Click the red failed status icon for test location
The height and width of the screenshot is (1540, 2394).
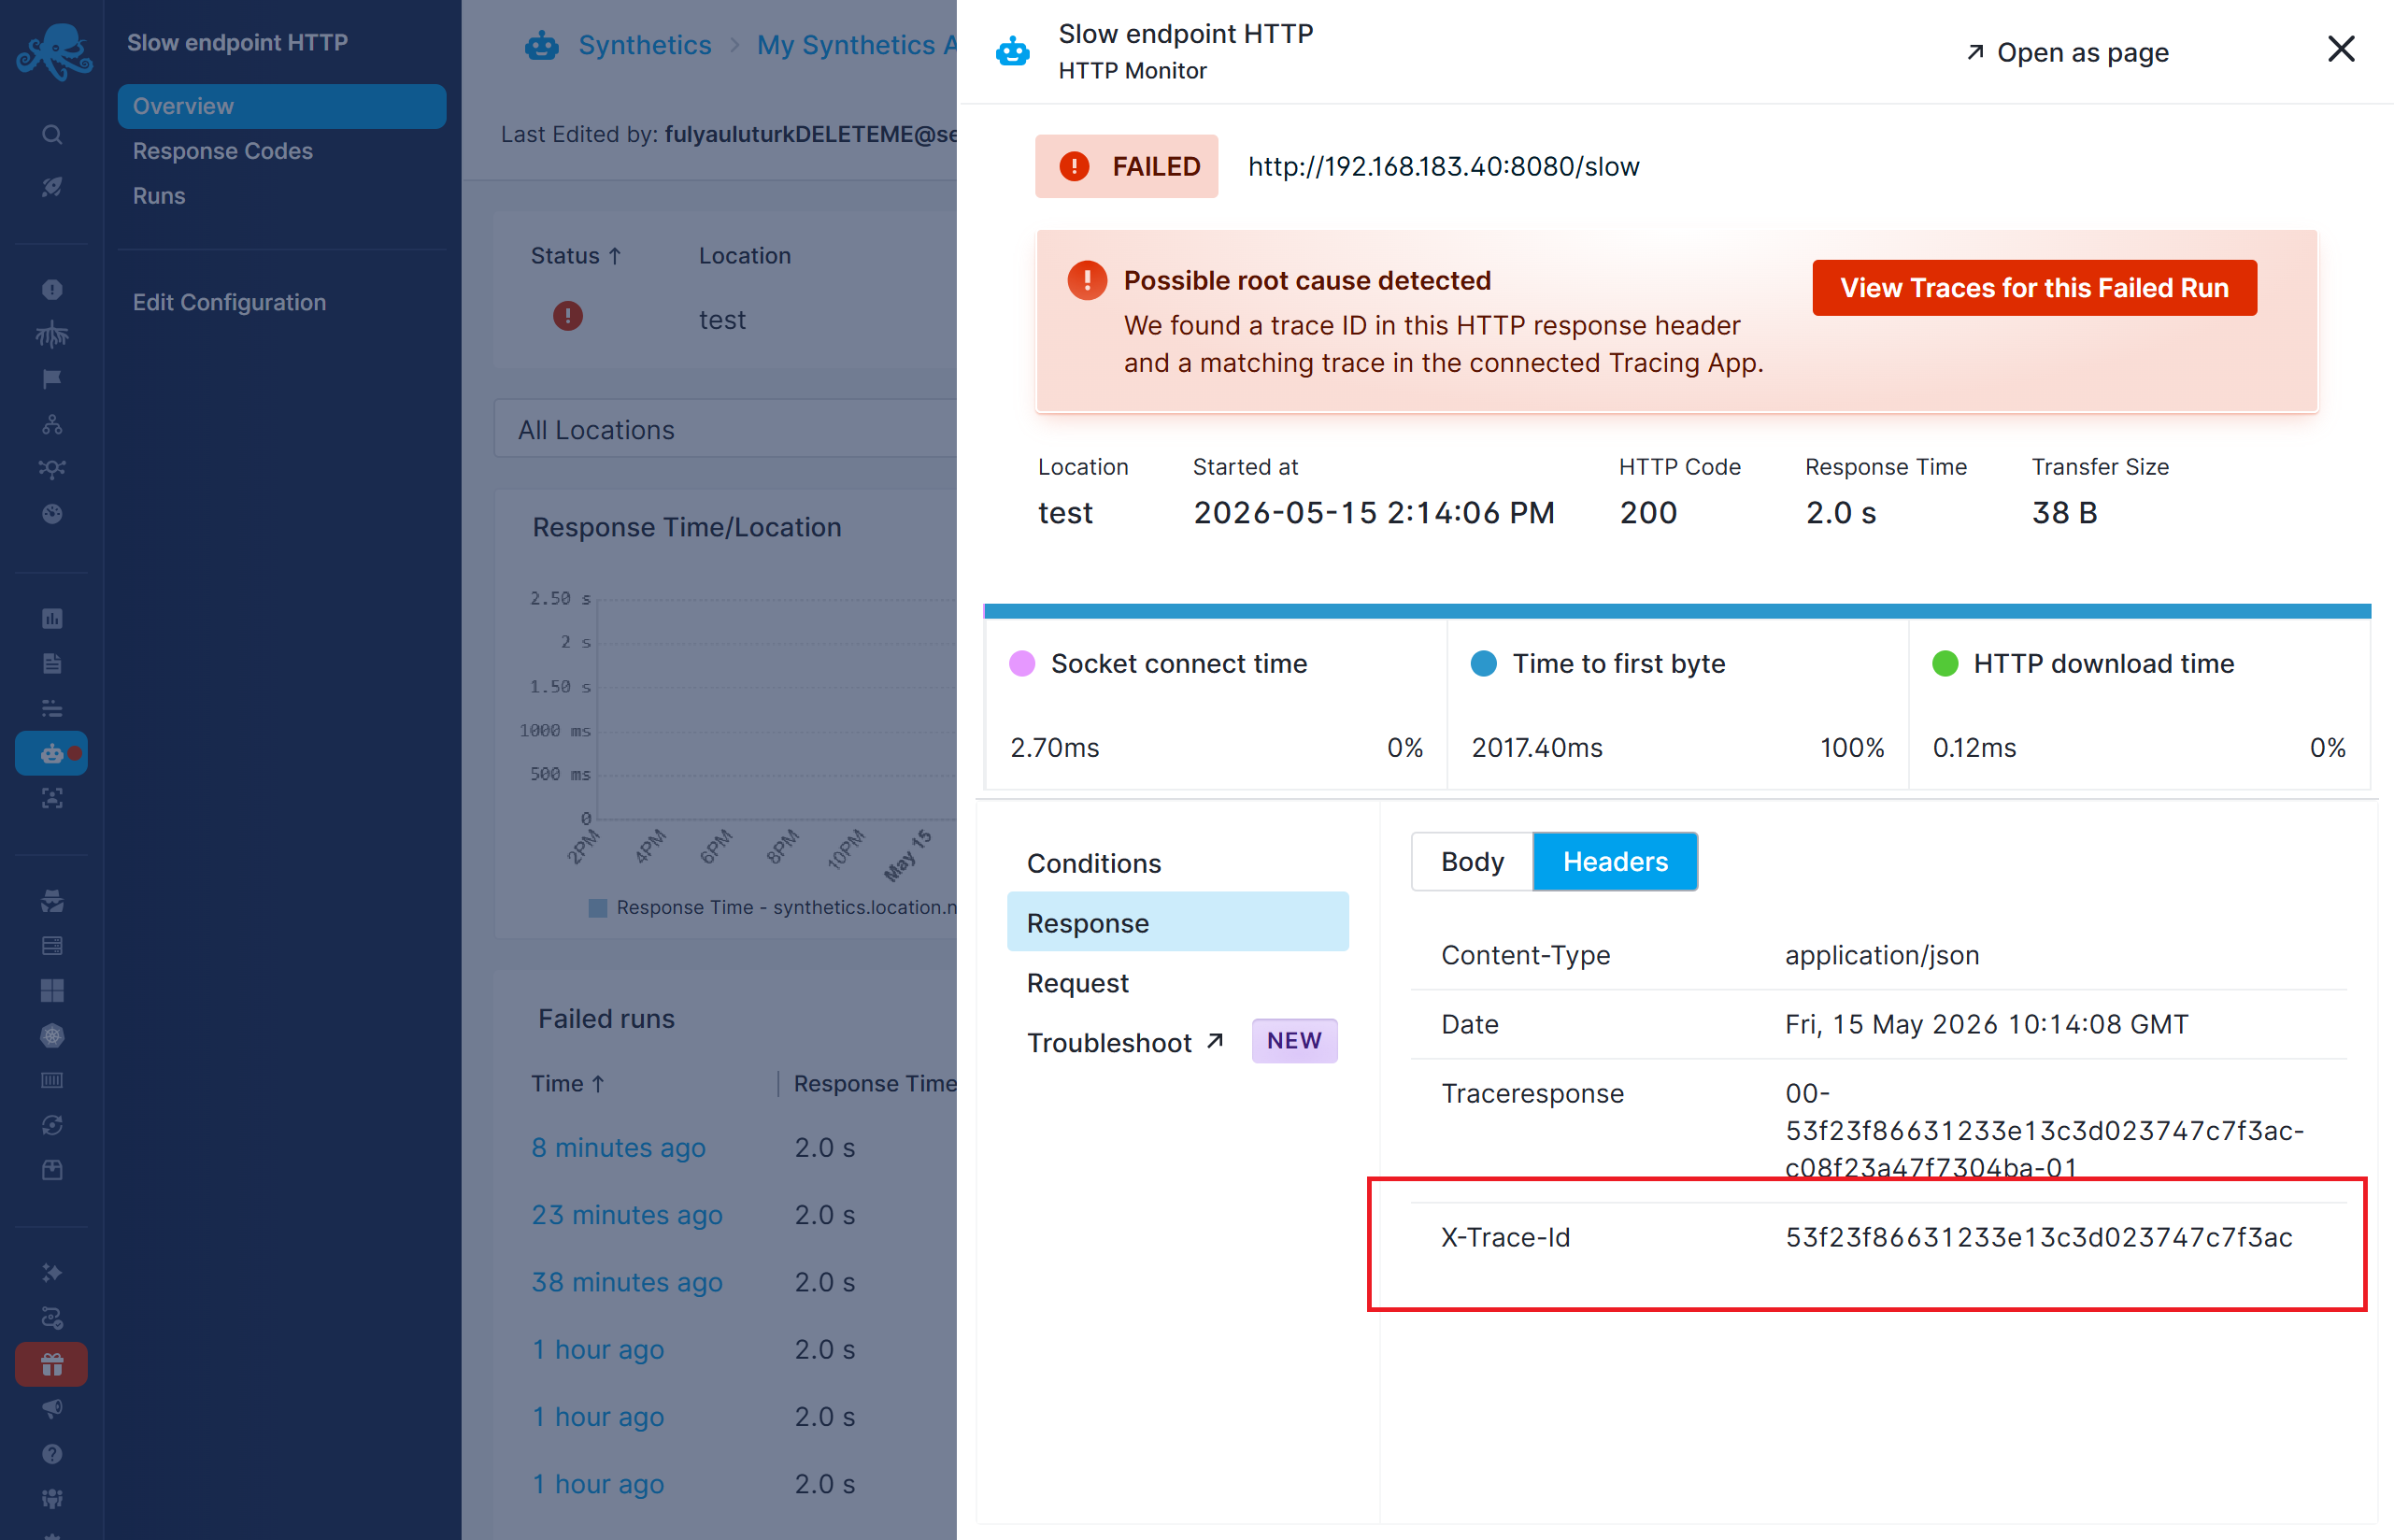567,316
